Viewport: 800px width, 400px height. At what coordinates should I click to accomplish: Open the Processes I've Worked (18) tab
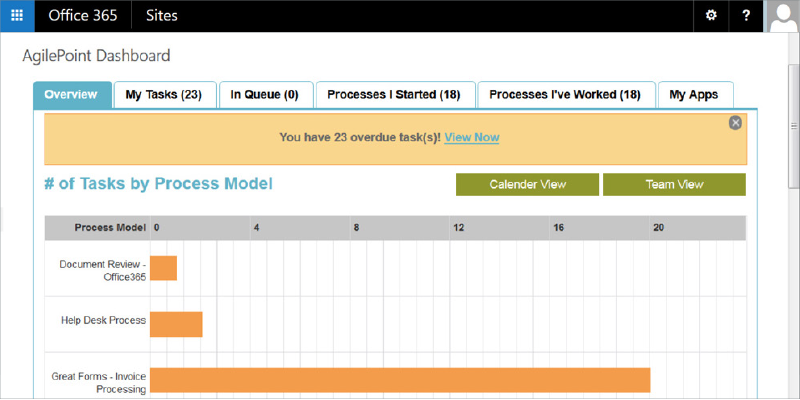tap(566, 95)
